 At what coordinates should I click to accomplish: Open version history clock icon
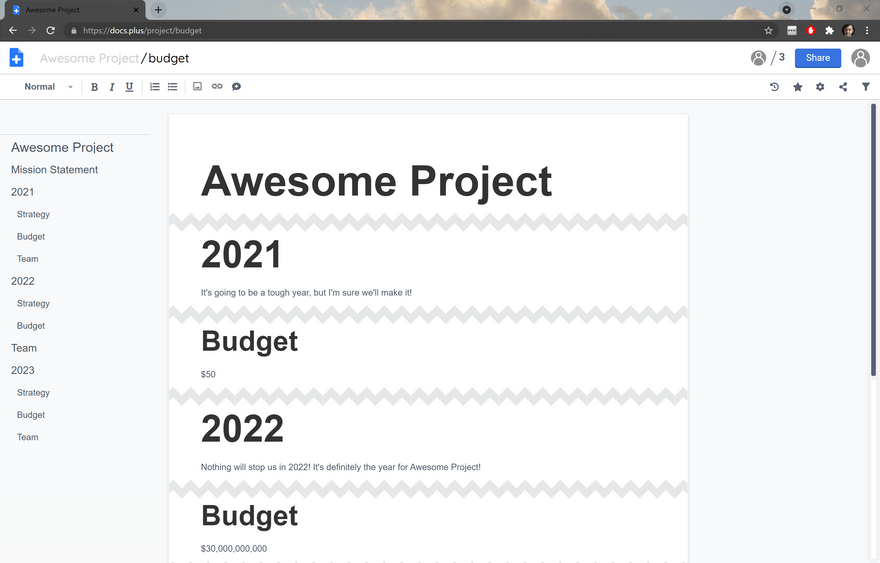tap(774, 87)
